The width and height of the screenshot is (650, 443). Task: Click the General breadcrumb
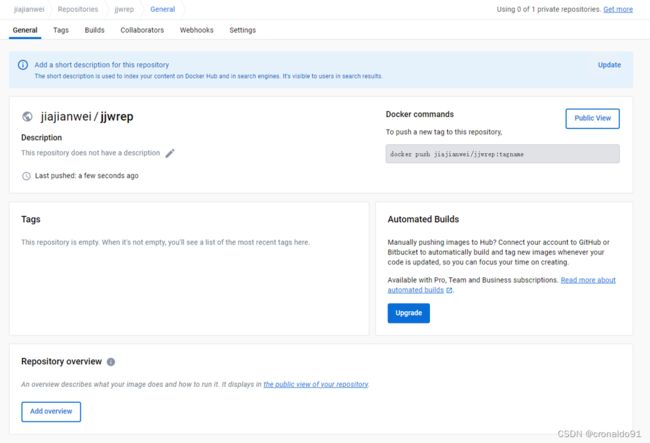162,9
